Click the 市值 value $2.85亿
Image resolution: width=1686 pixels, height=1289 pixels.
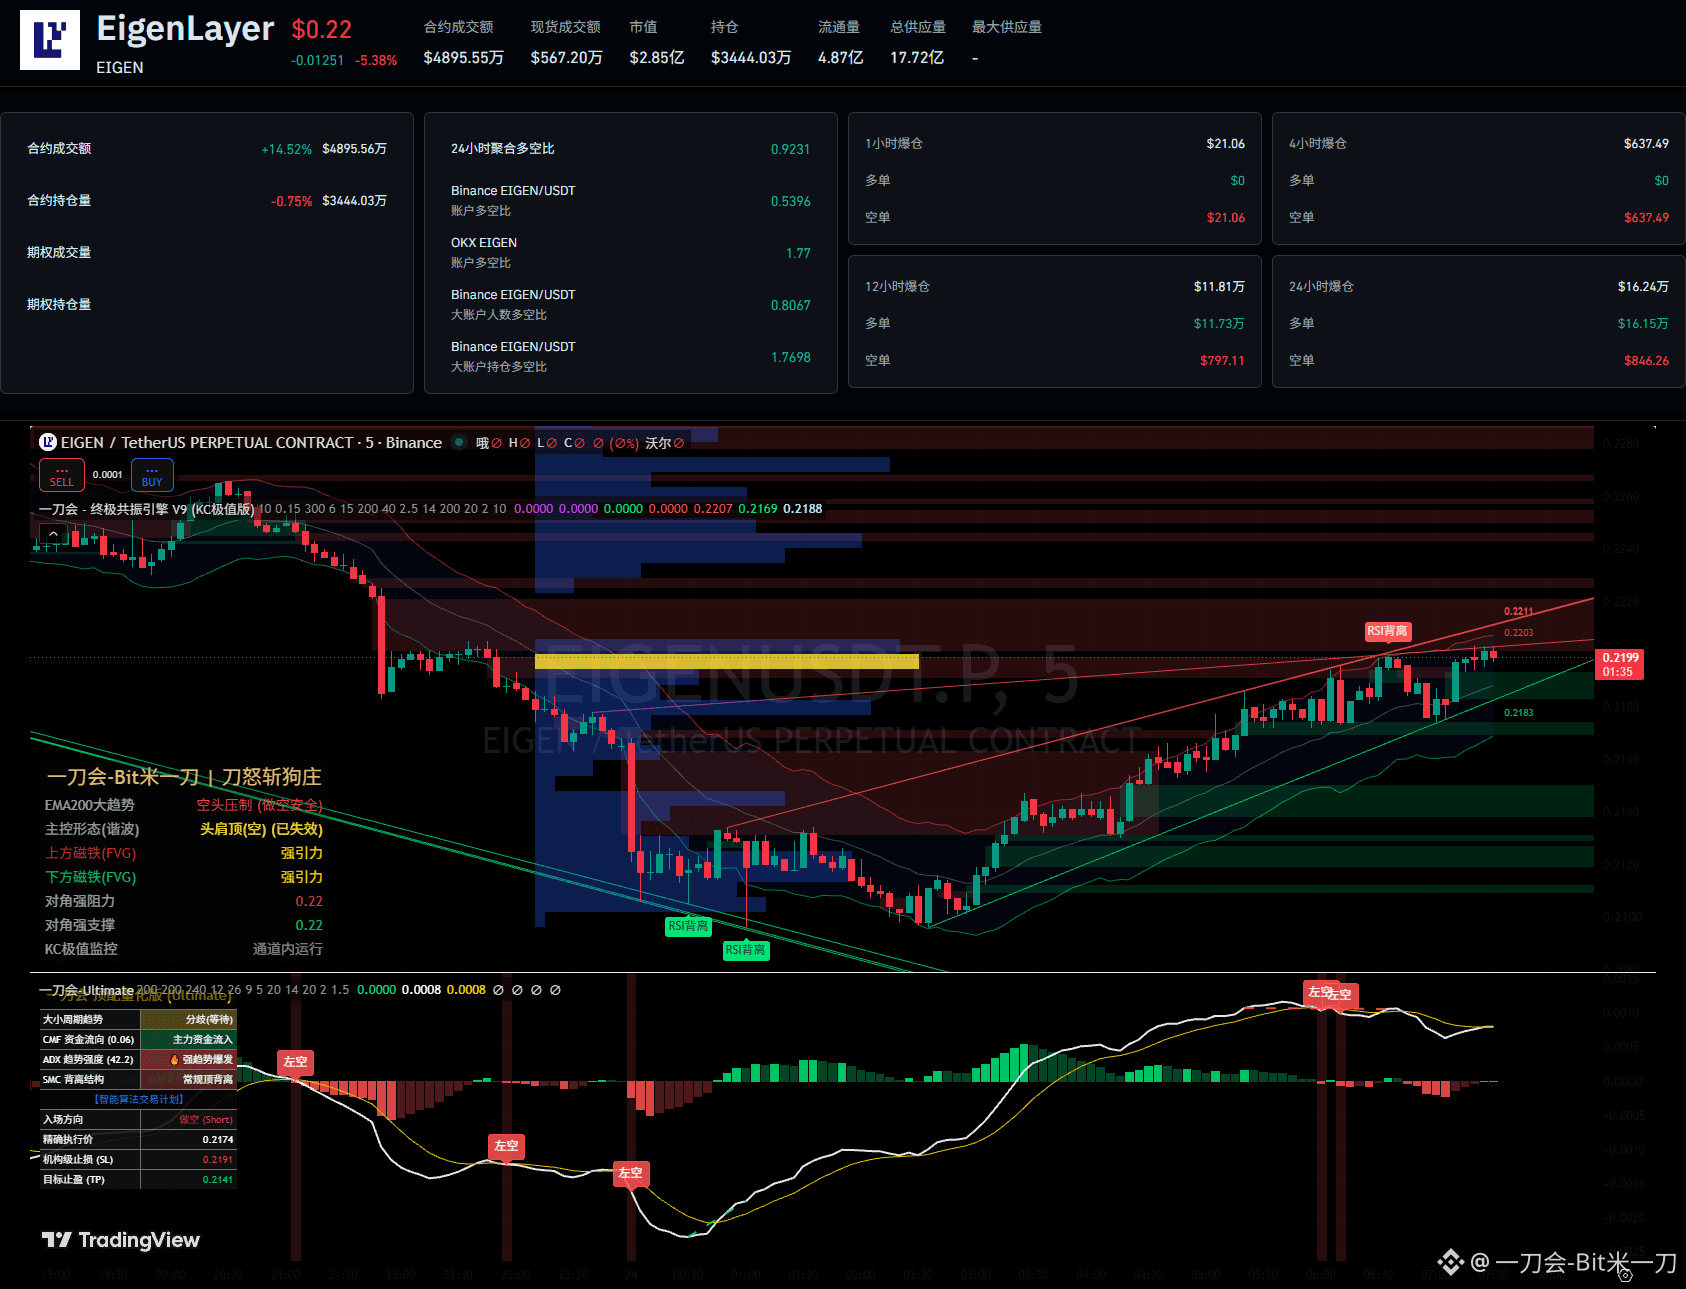pos(657,58)
